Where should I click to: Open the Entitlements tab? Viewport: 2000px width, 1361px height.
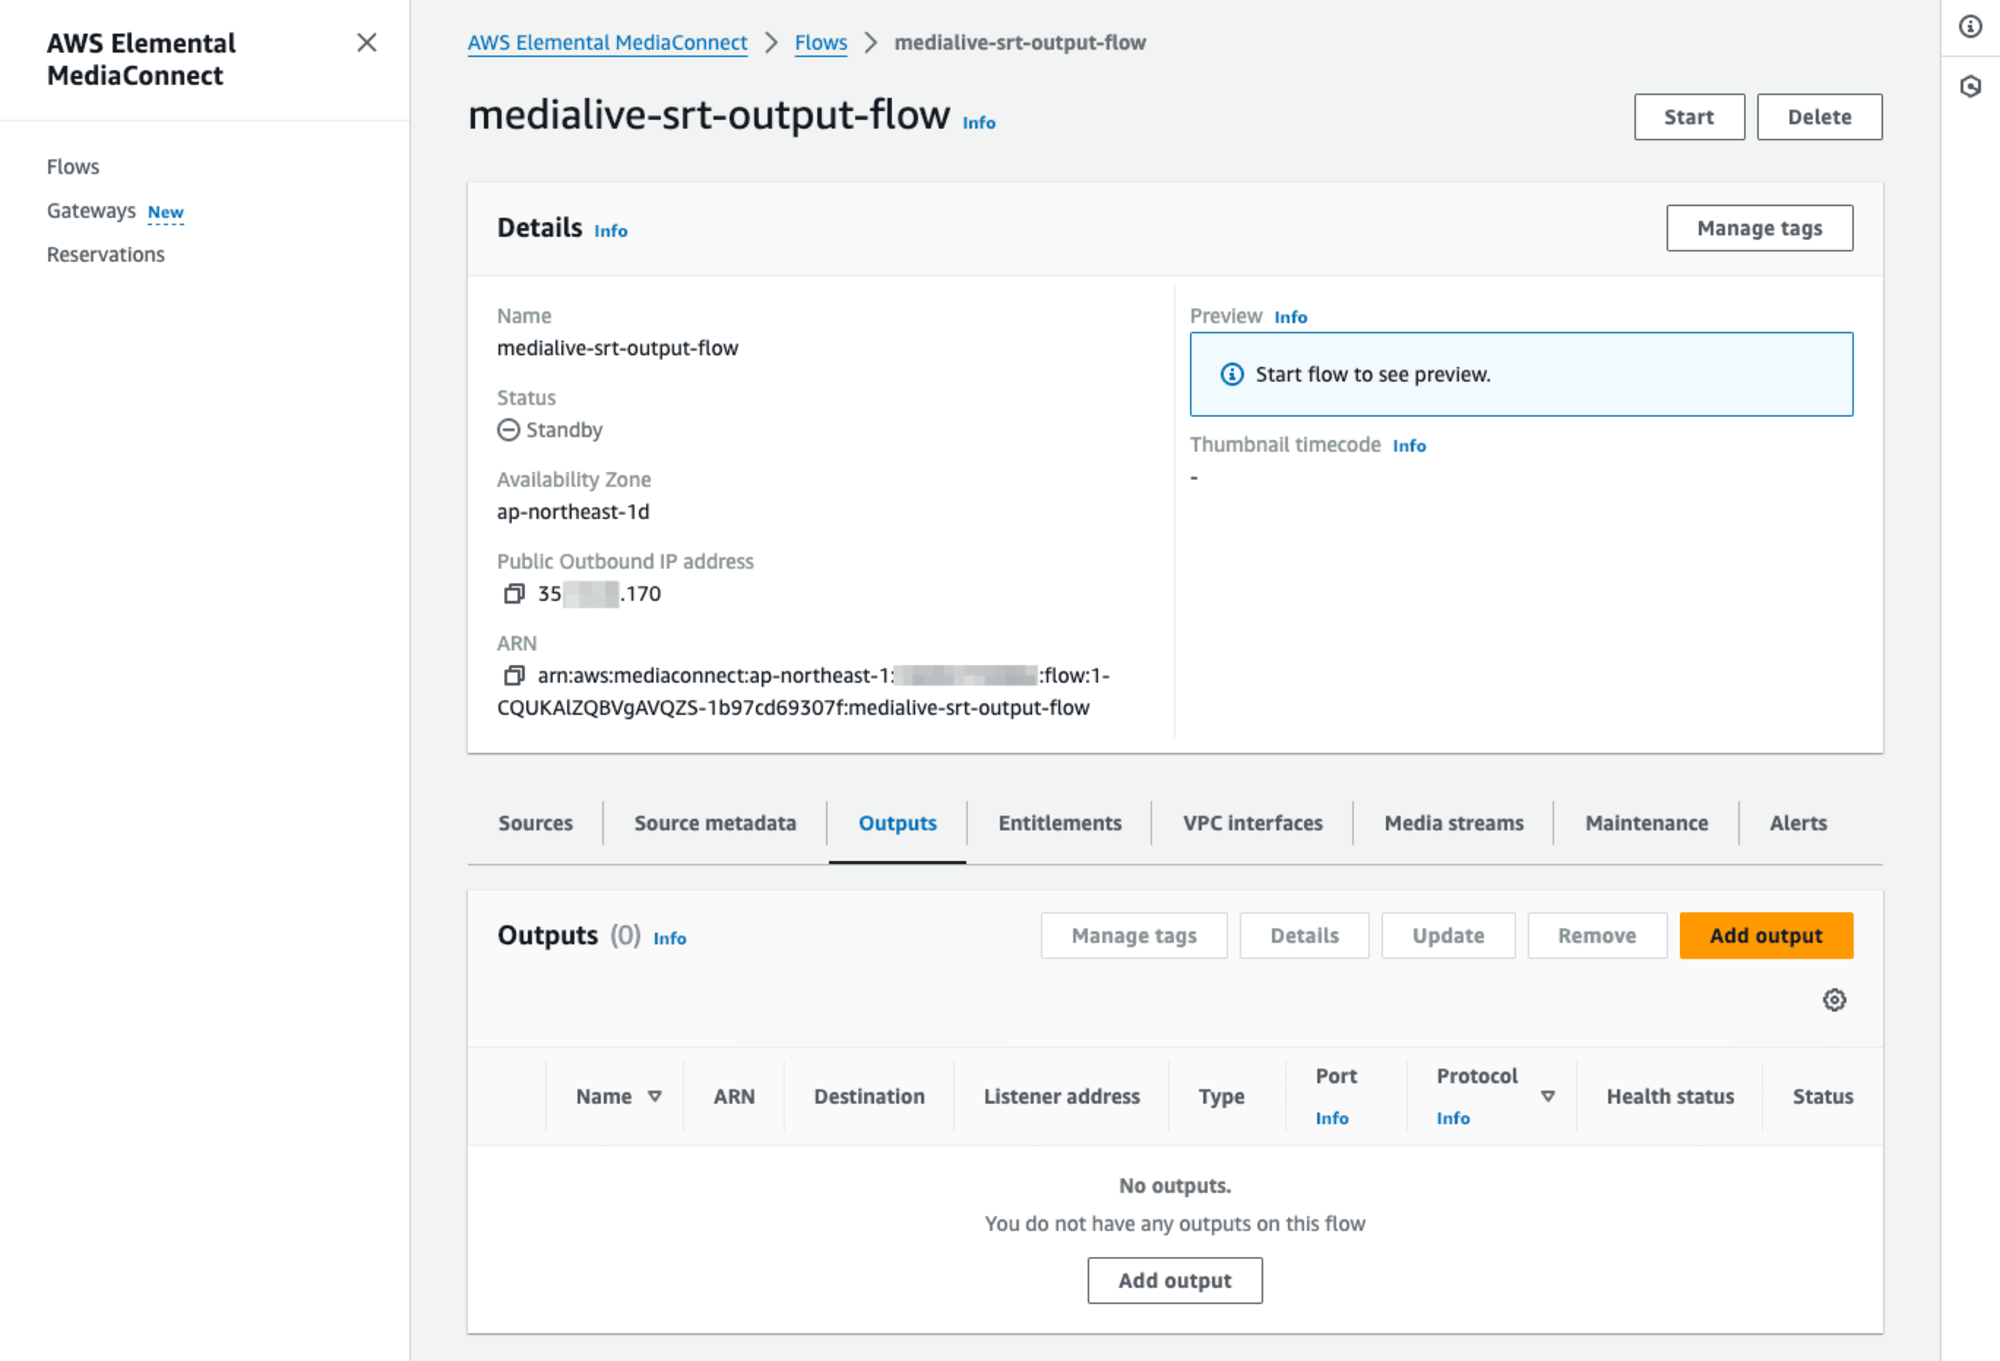coord(1060,823)
